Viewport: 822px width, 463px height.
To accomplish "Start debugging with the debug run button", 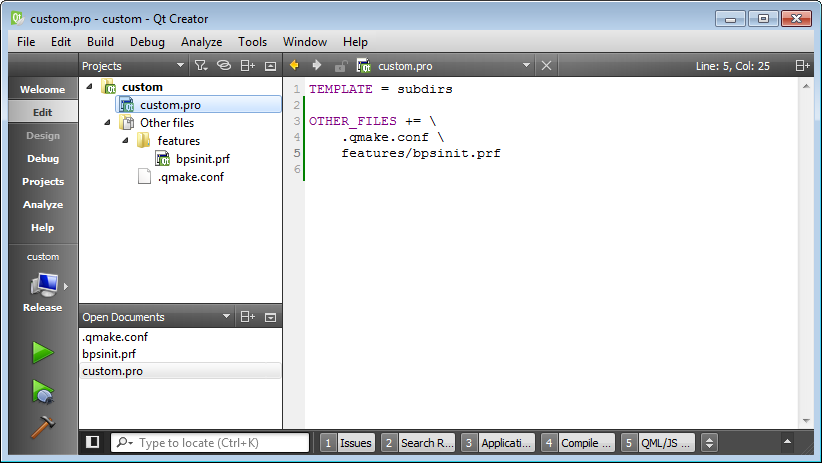I will (x=43, y=392).
